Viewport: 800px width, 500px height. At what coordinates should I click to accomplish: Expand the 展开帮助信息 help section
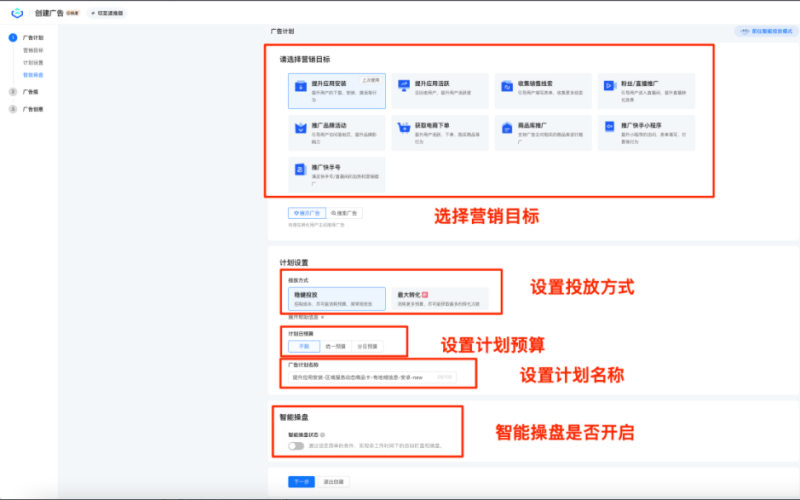pos(306,317)
